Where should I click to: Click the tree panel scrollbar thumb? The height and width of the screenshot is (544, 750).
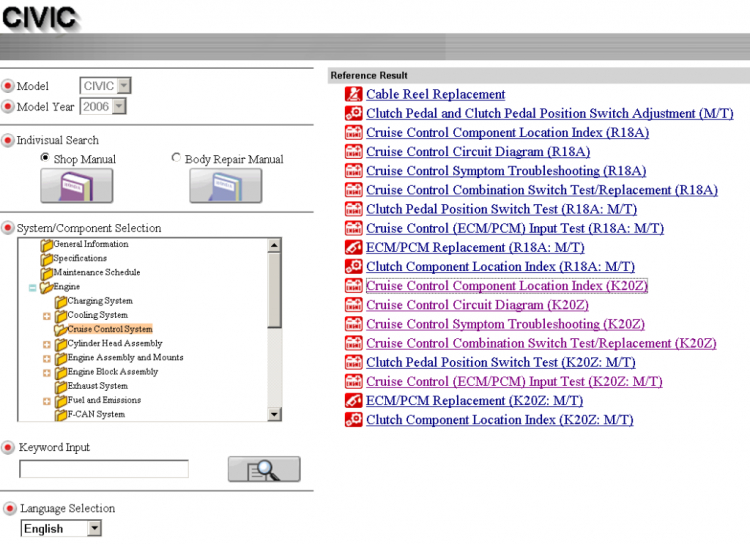(274, 290)
